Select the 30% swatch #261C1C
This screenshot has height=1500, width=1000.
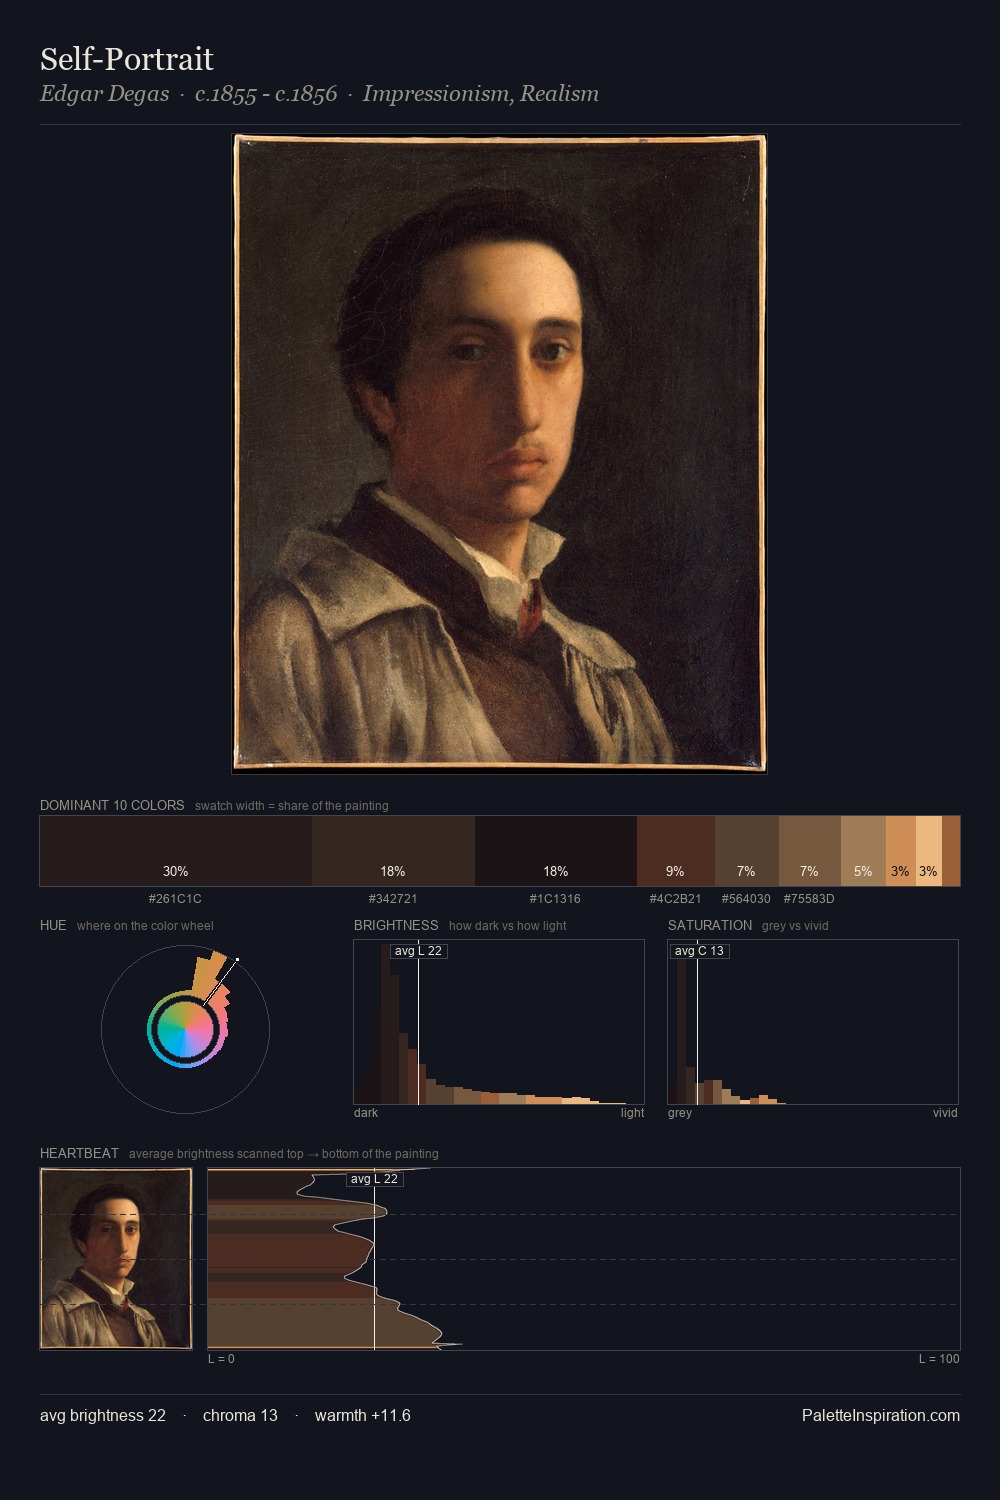click(x=176, y=851)
